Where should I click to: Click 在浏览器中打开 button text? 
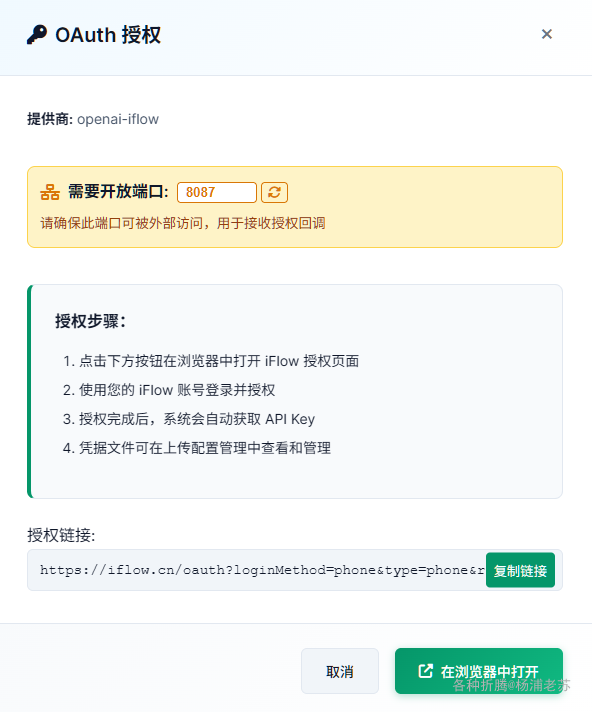pos(489,671)
